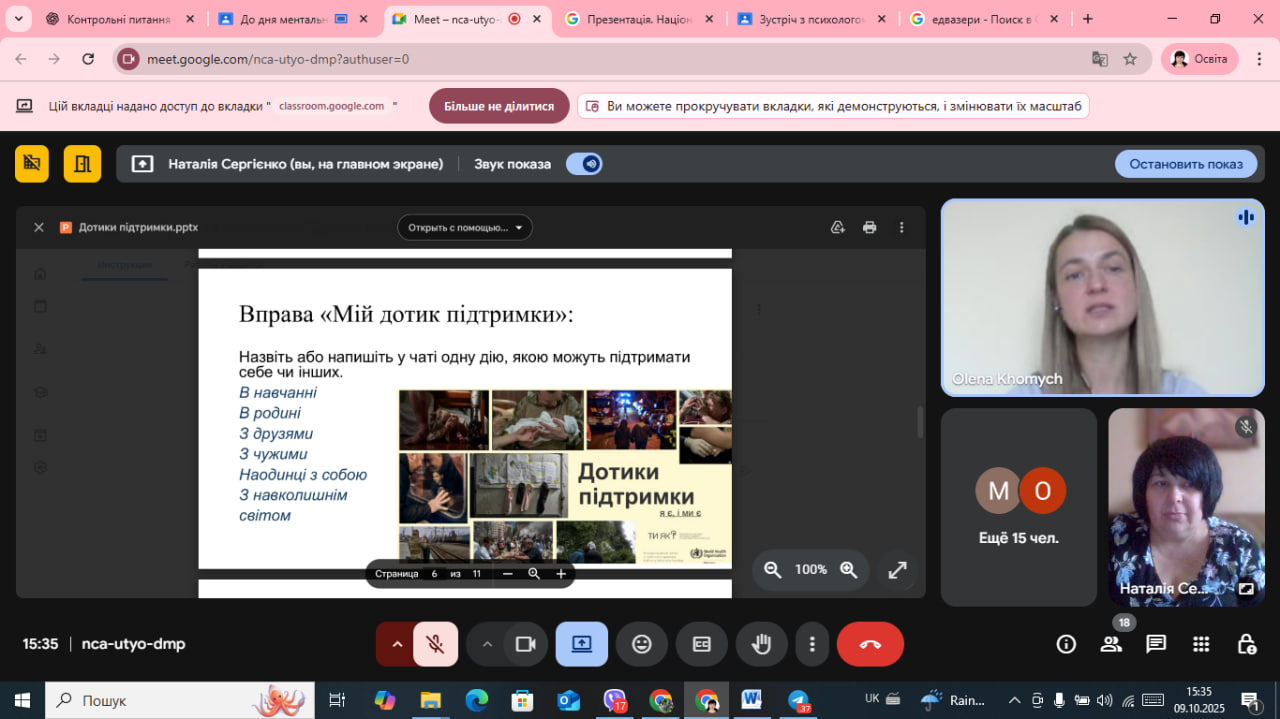Click the 'Остановить показ' button
Viewport: 1280px width, 719px height.
(x=1186, y=164)
